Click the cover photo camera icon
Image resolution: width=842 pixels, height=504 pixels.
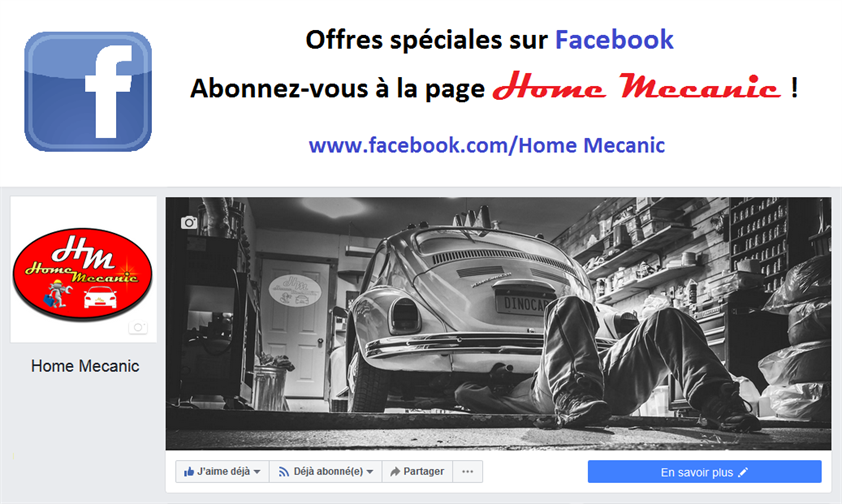point(188,222)
